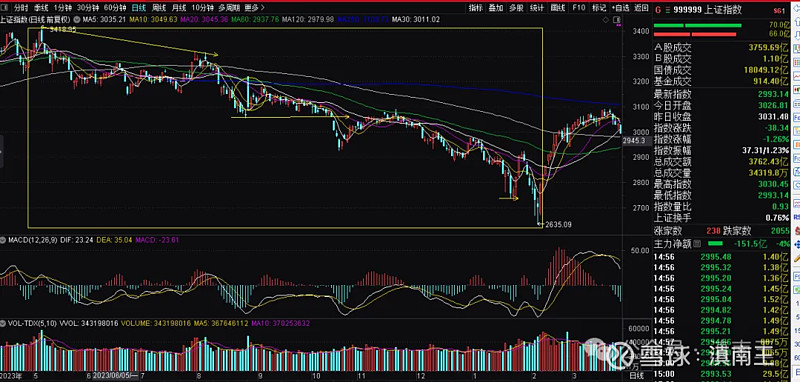
Task: Click the 叠加 overlay button
Action: [x=495, y=8]
